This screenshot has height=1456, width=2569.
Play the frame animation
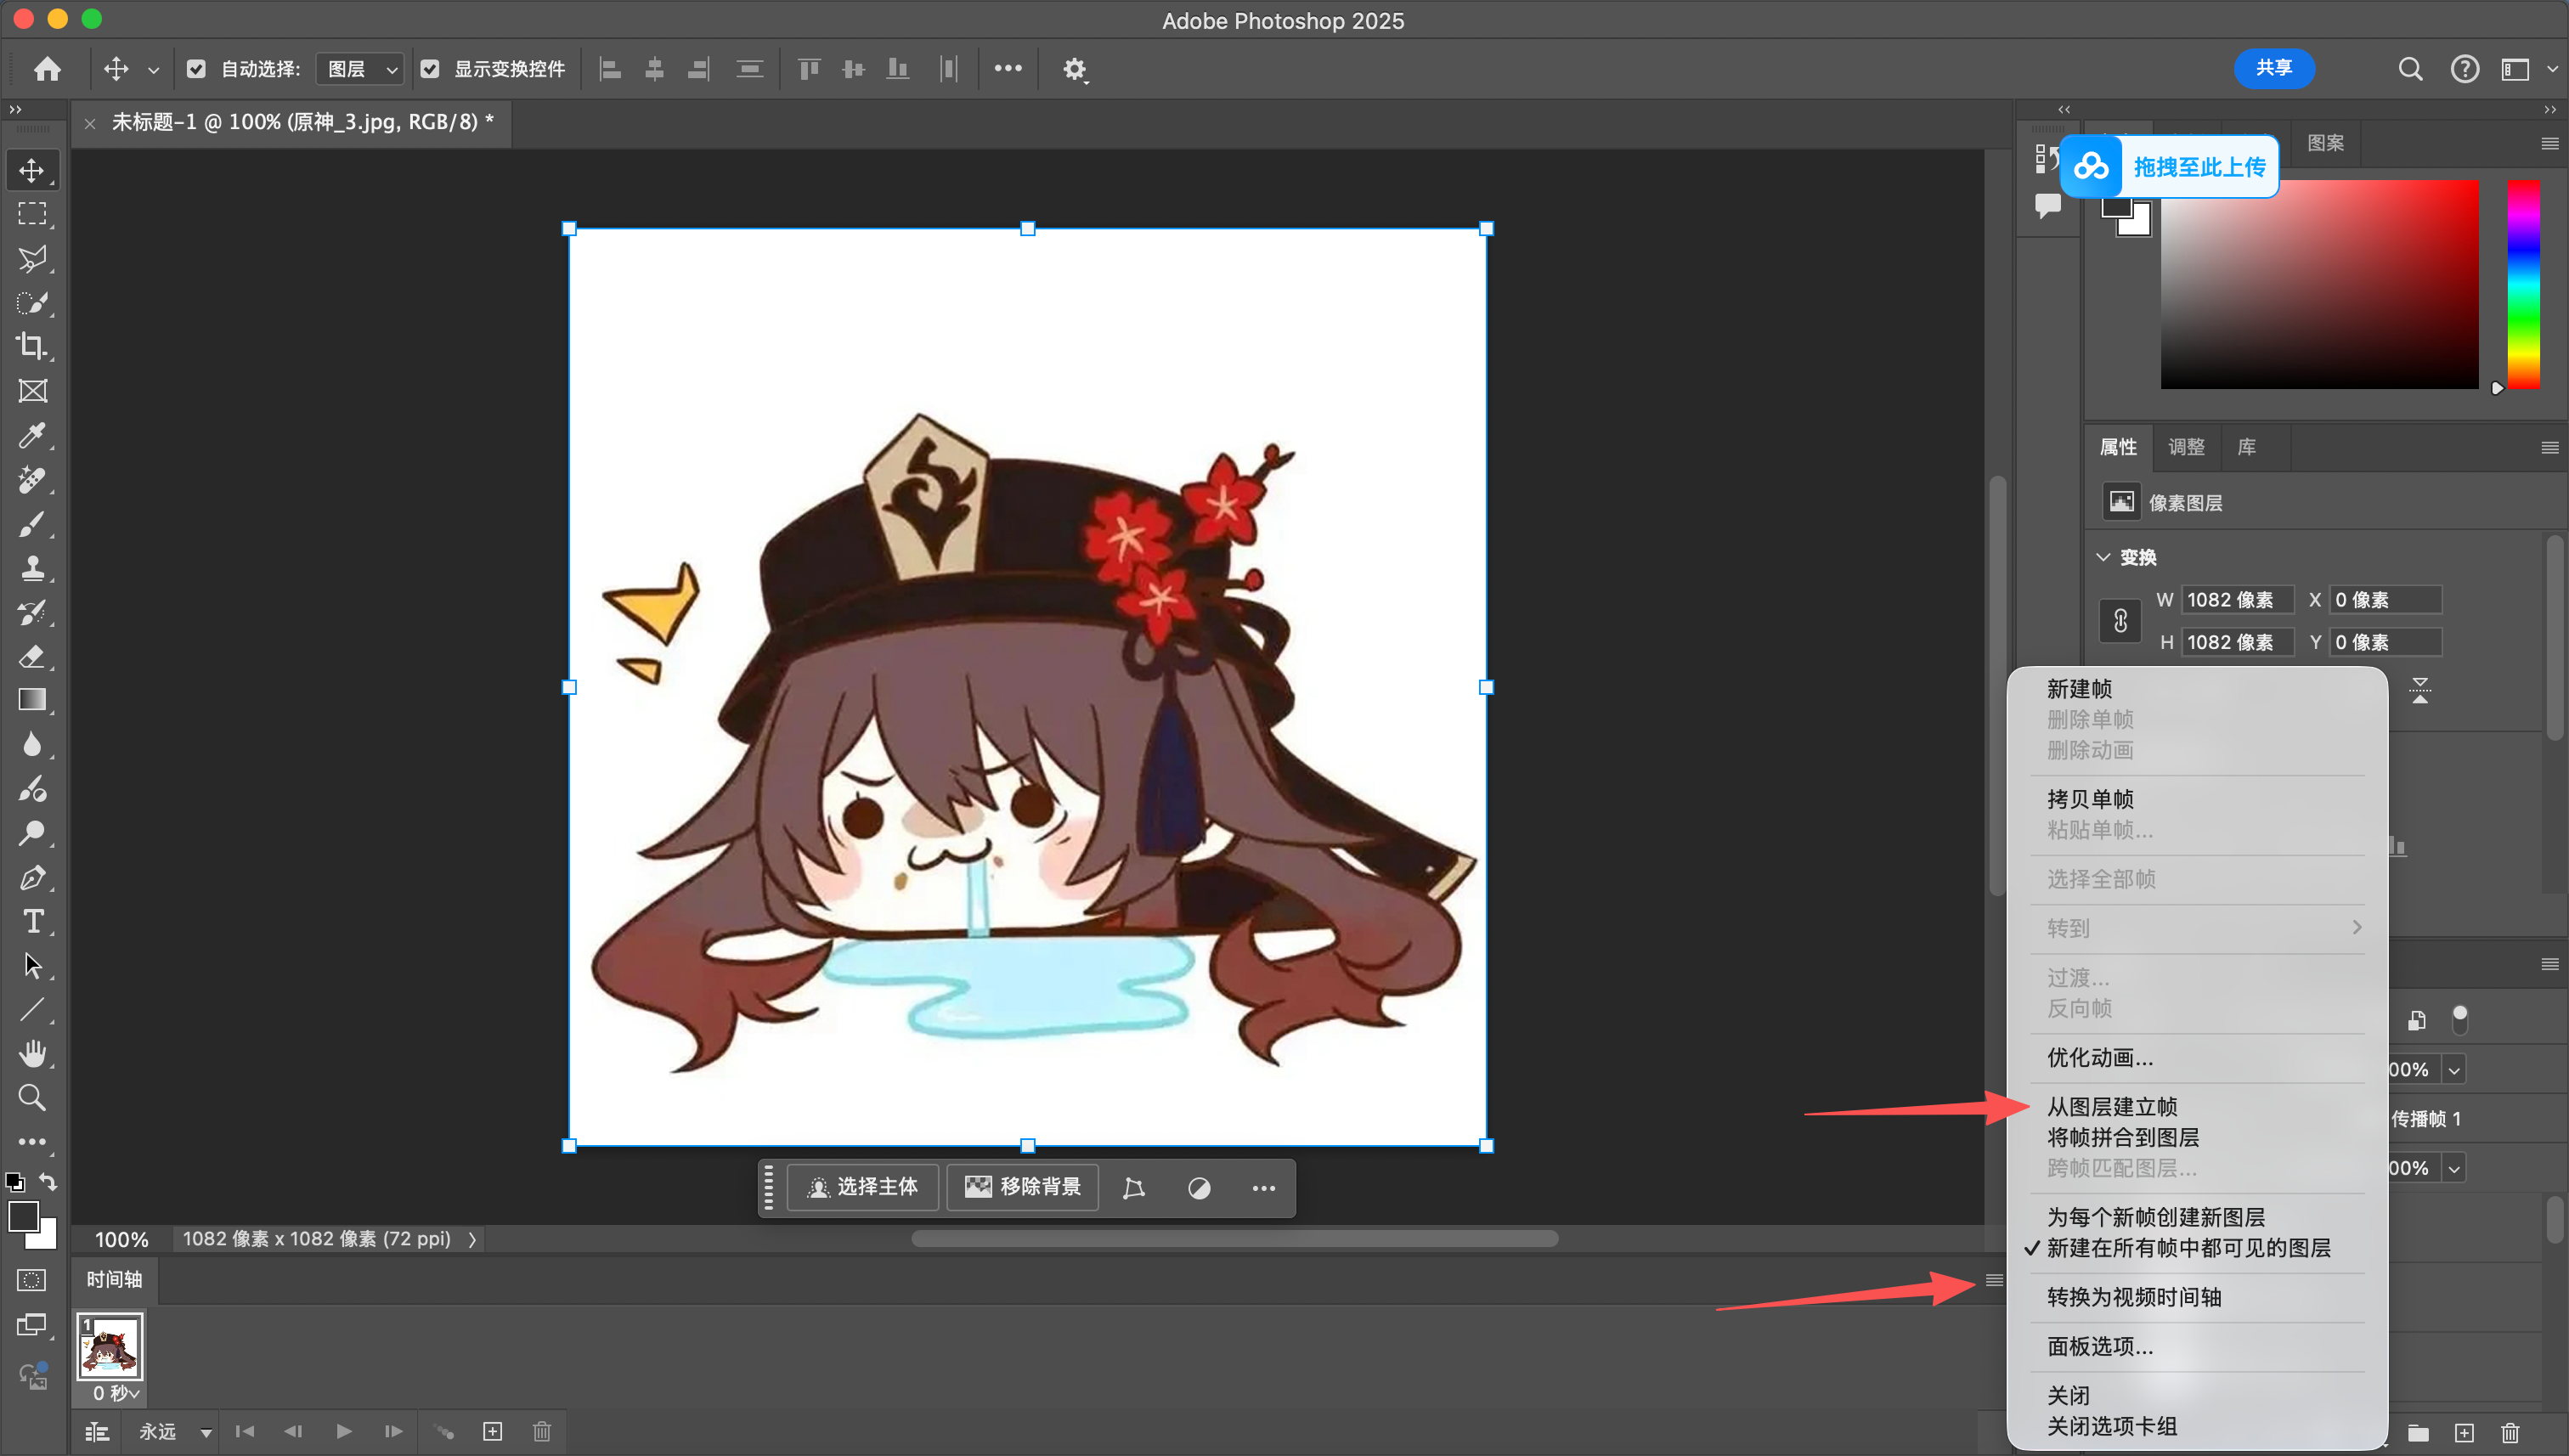tap(343, 1432)
